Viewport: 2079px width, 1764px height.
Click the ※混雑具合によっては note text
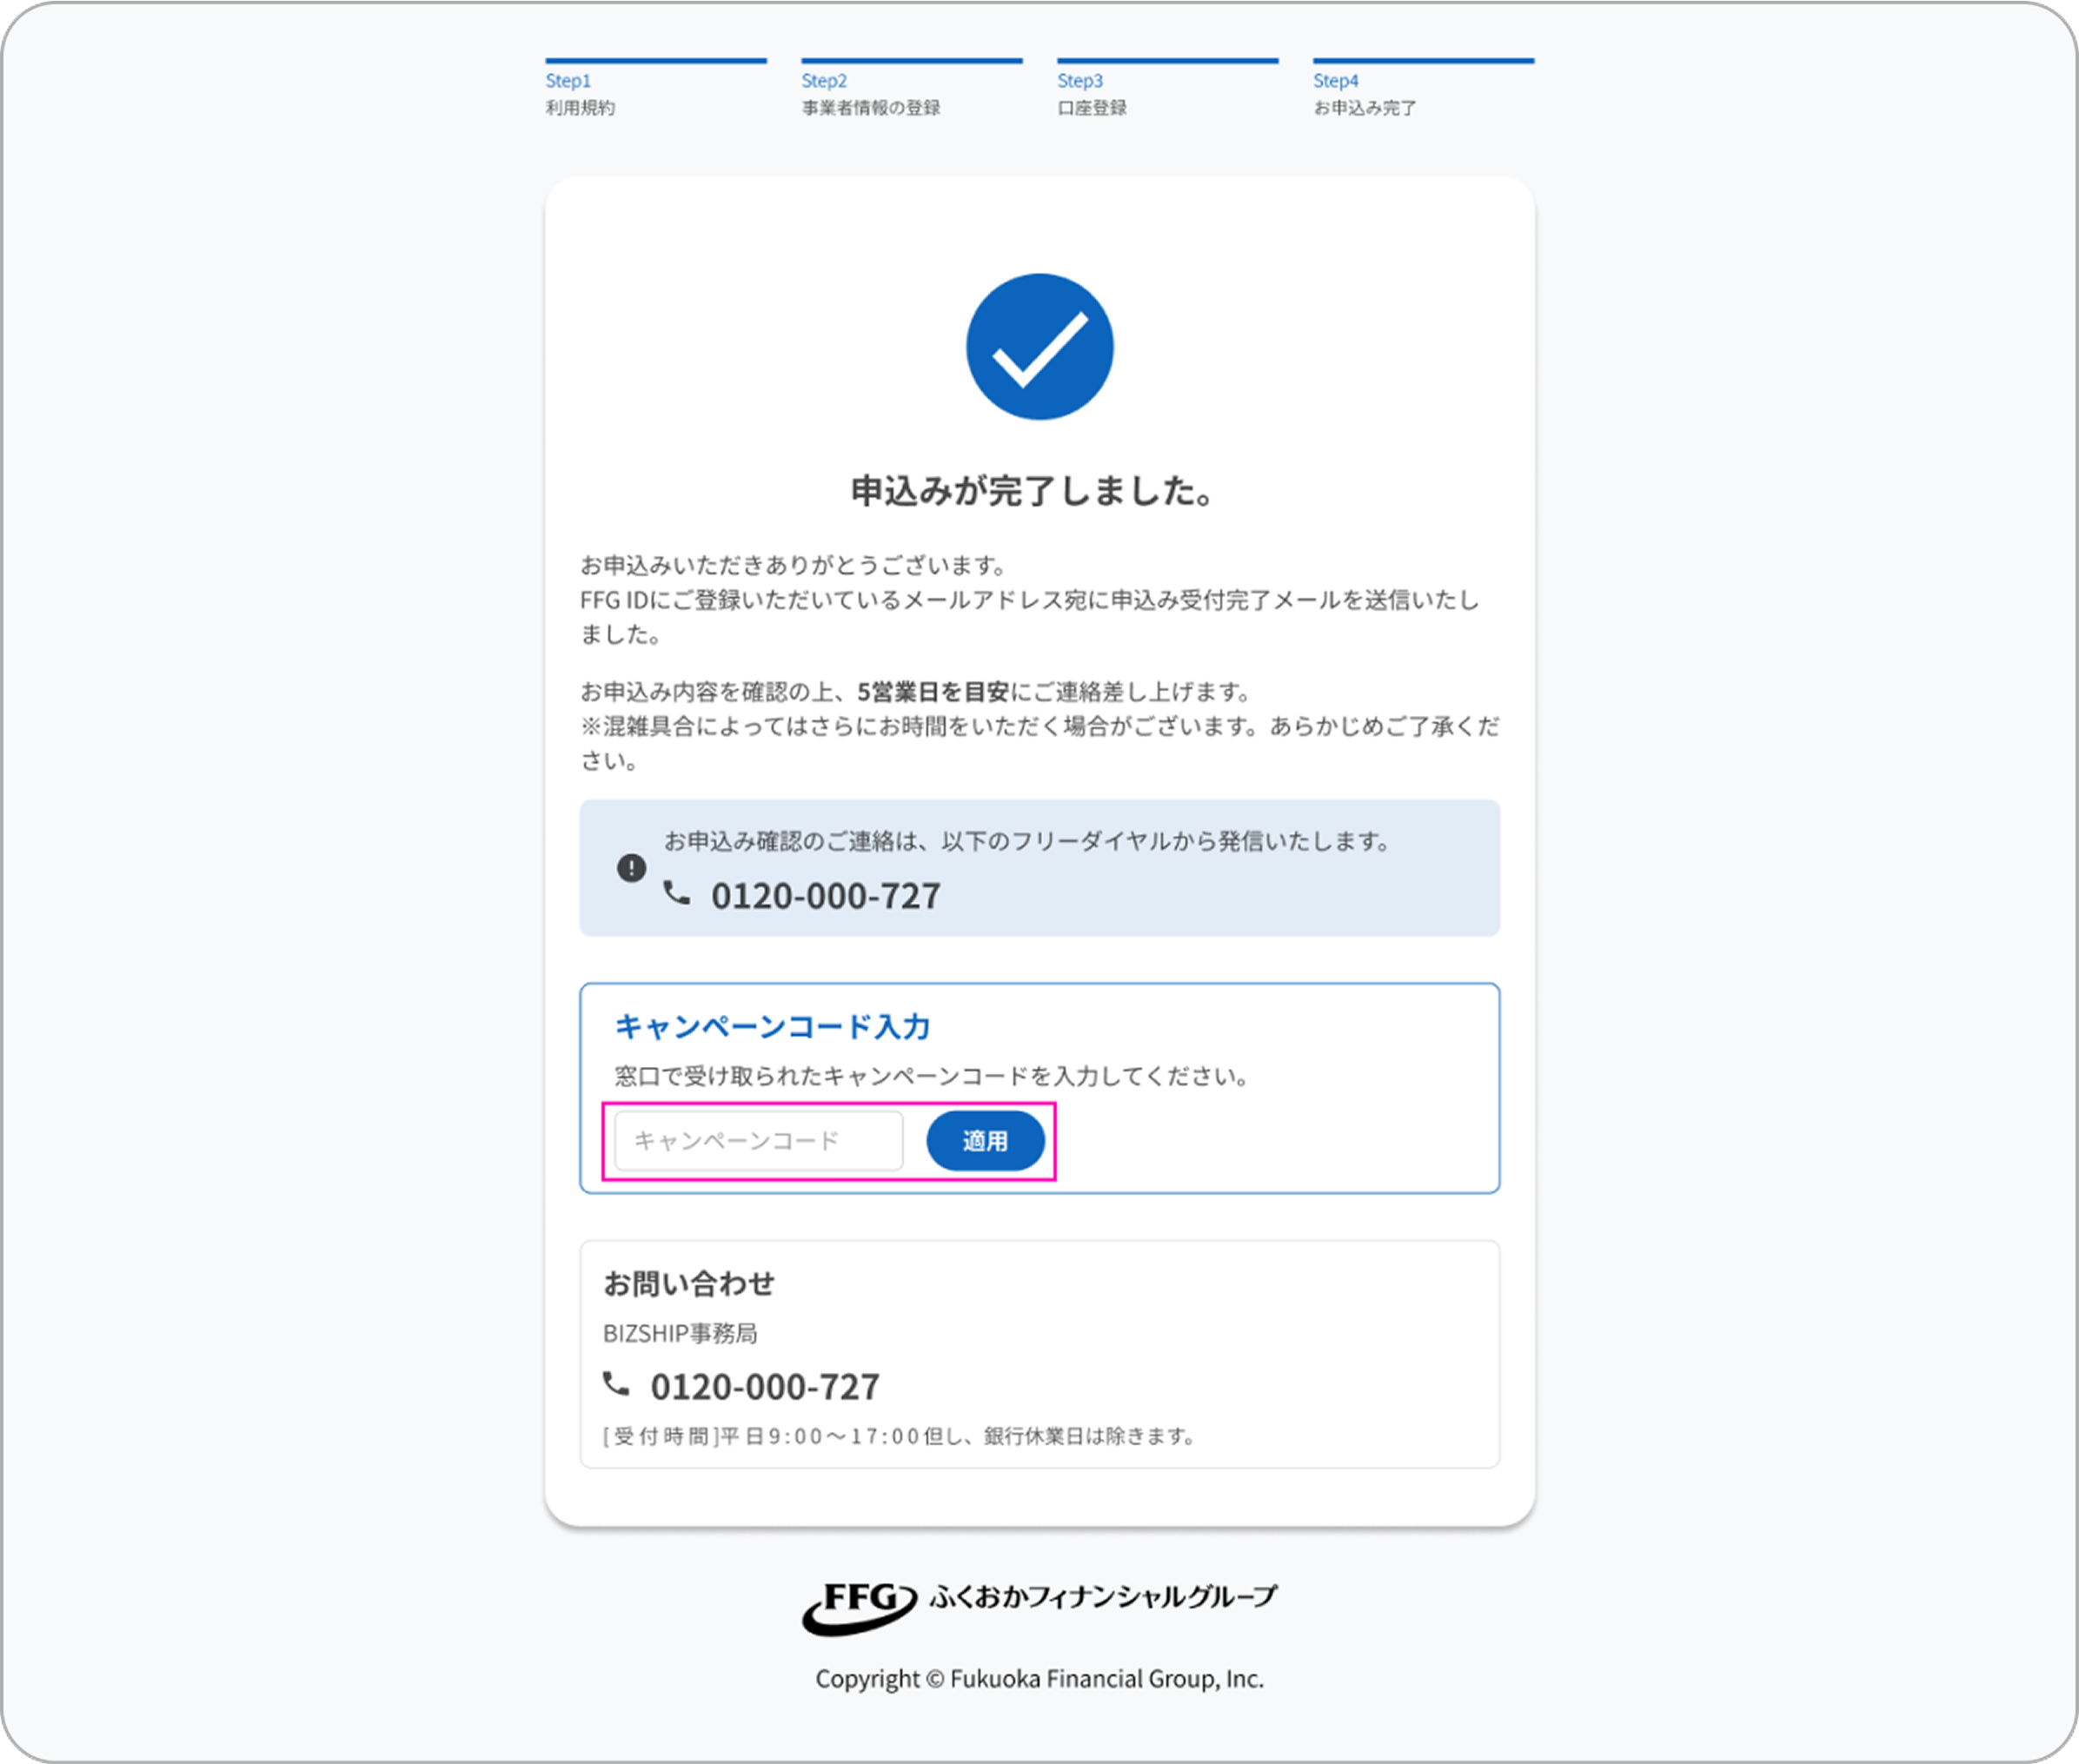[x=1040, y=743]
